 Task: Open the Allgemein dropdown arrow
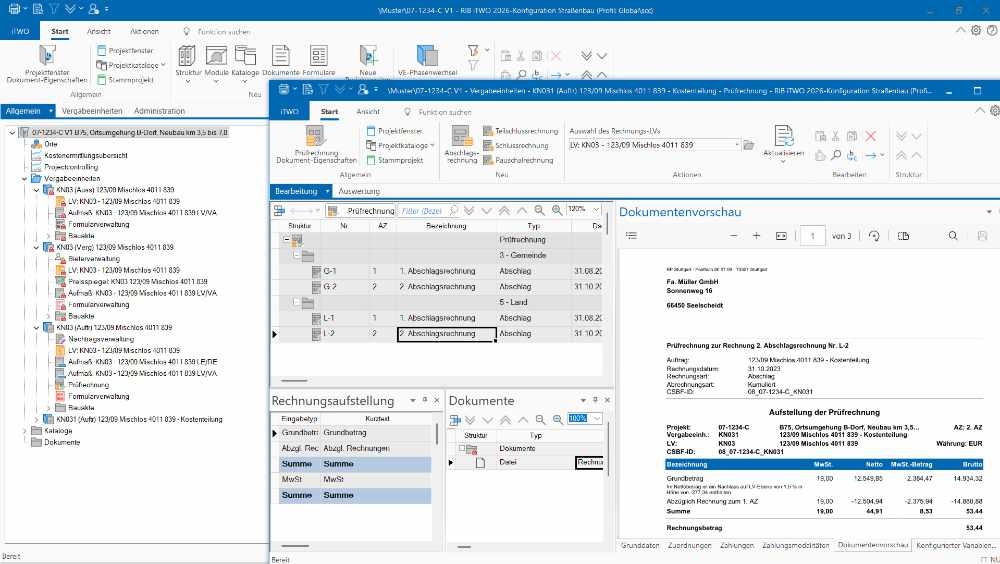pyautogui.click(x=50, y=111)
